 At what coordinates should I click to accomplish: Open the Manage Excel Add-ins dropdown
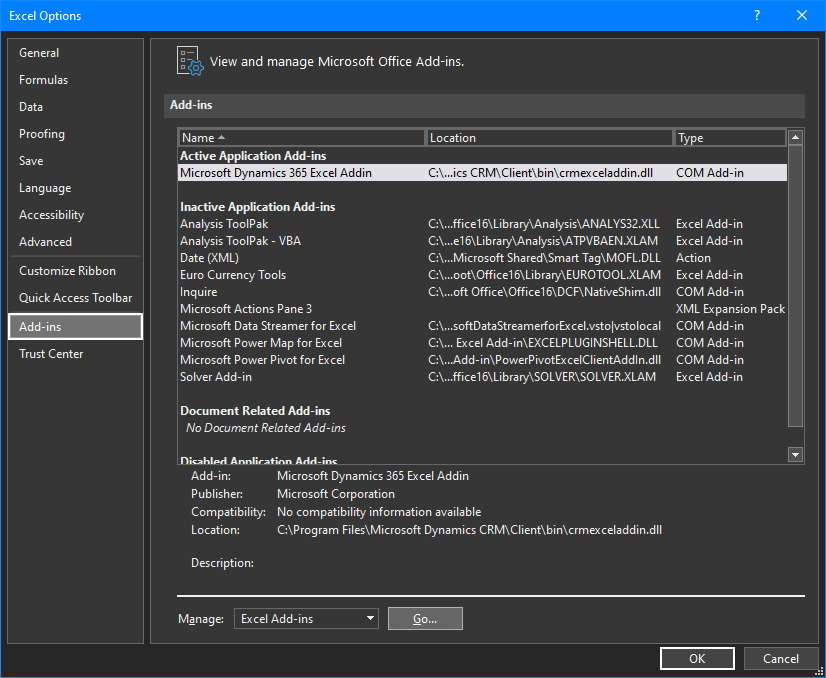(306, 618)
